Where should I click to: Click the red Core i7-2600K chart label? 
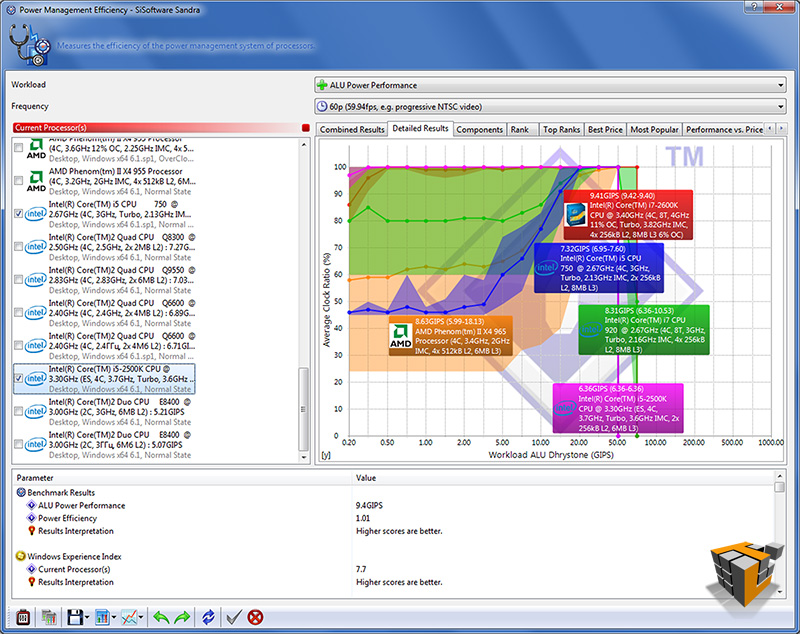628,215
